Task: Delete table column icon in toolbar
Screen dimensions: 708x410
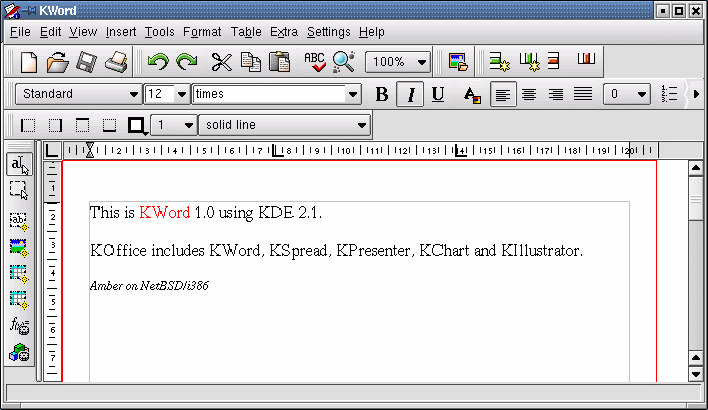Action: click(586, 59)
